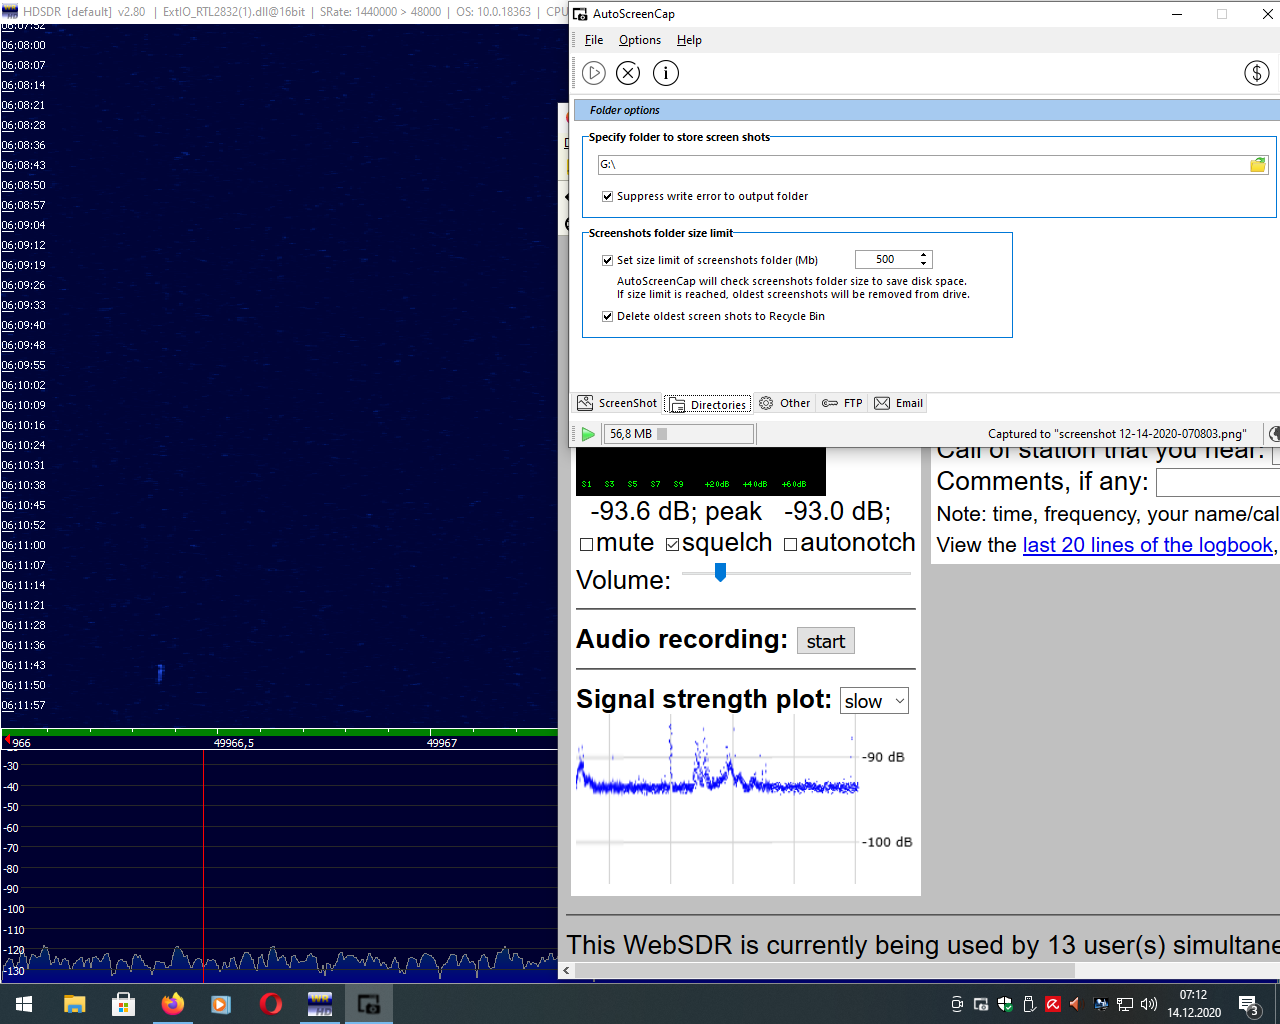Click the -90 dB label on signal plot

(883, 757)
